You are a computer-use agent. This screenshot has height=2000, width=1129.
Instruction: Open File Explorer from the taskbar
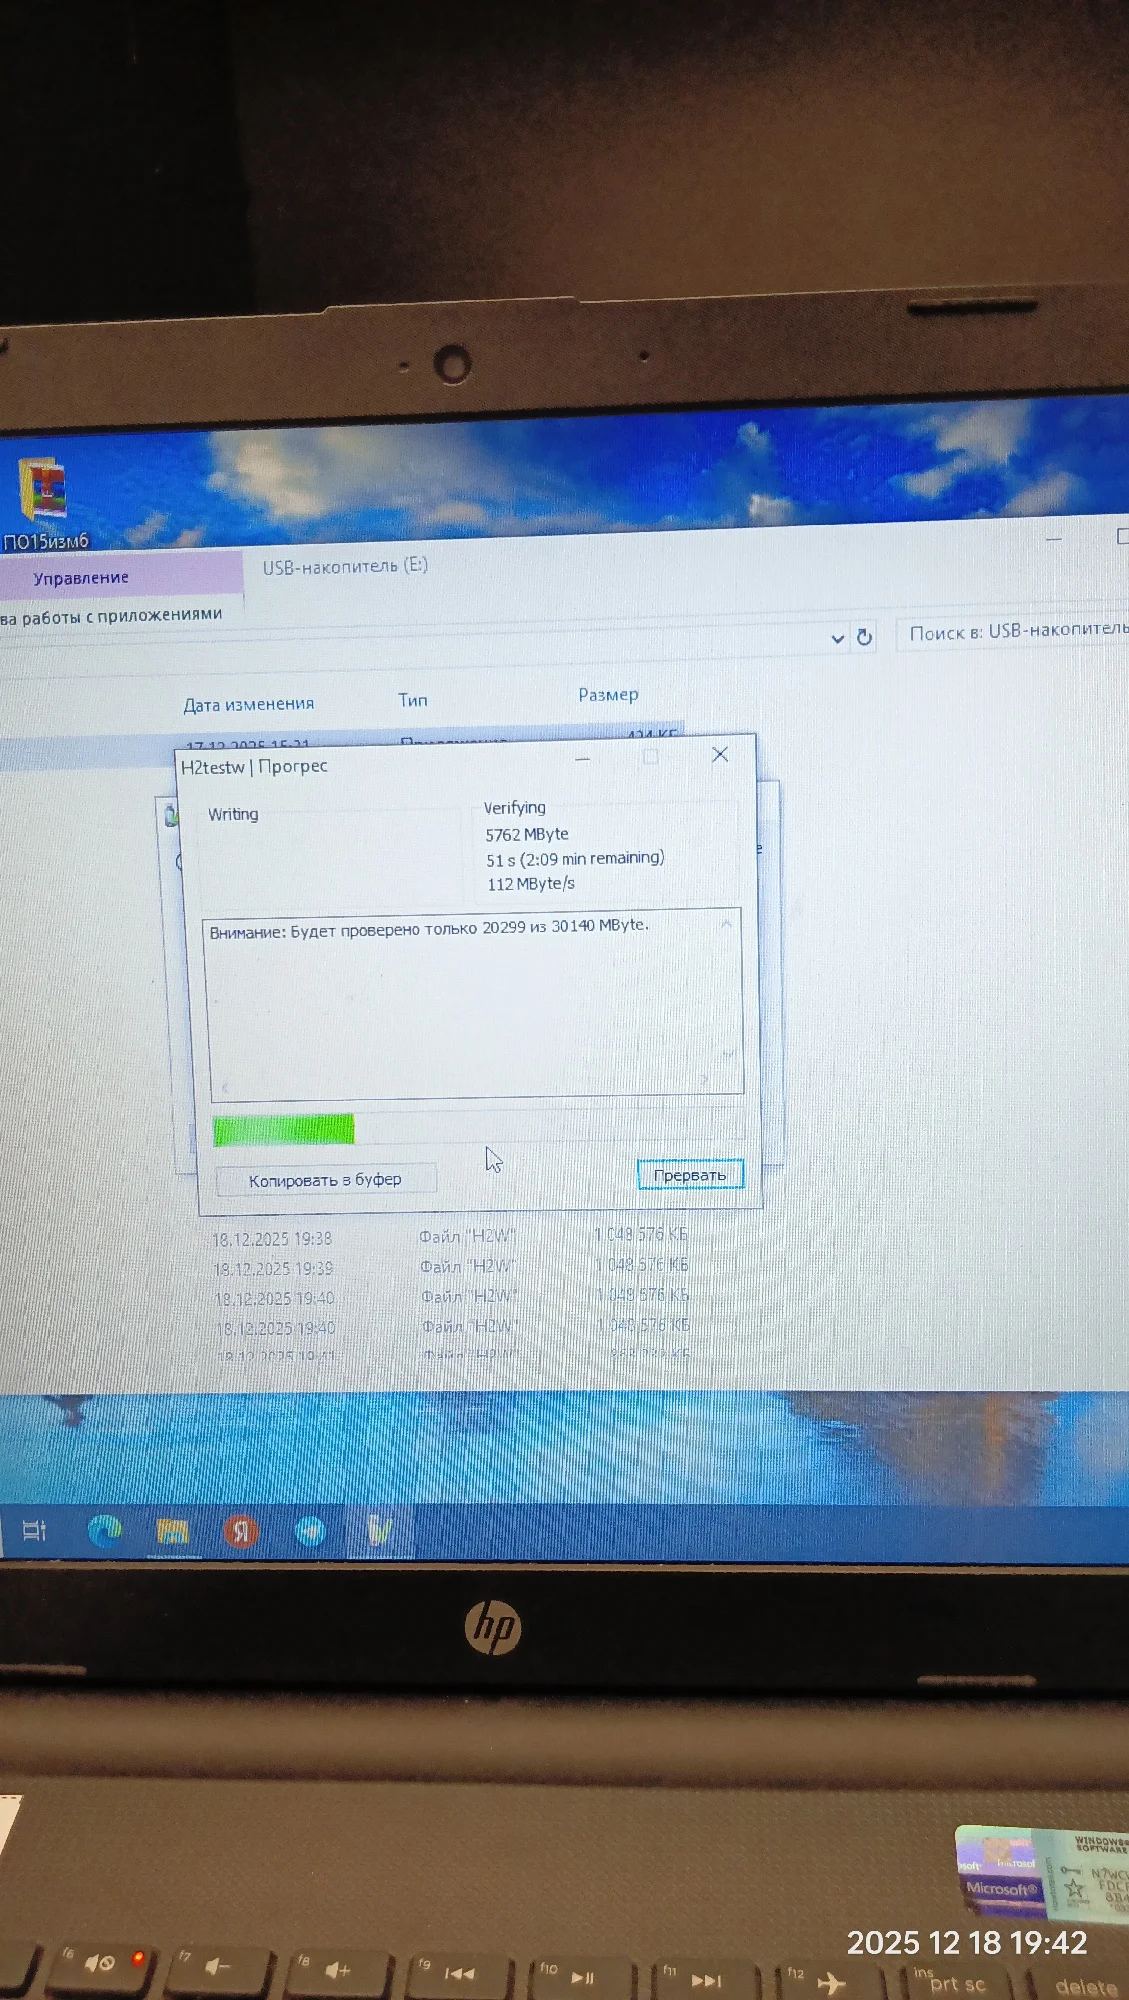pyautogui.click(x=172, y=1531)
